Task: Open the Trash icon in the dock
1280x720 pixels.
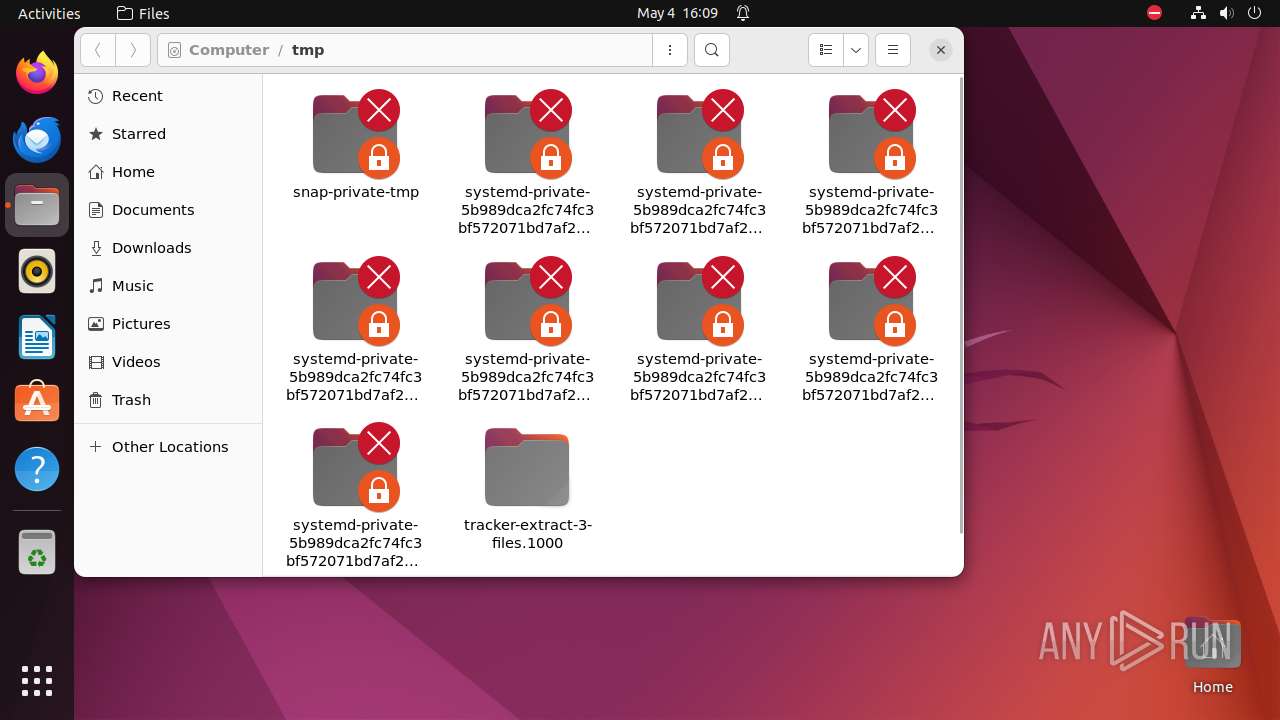Action: click(37, 552)
